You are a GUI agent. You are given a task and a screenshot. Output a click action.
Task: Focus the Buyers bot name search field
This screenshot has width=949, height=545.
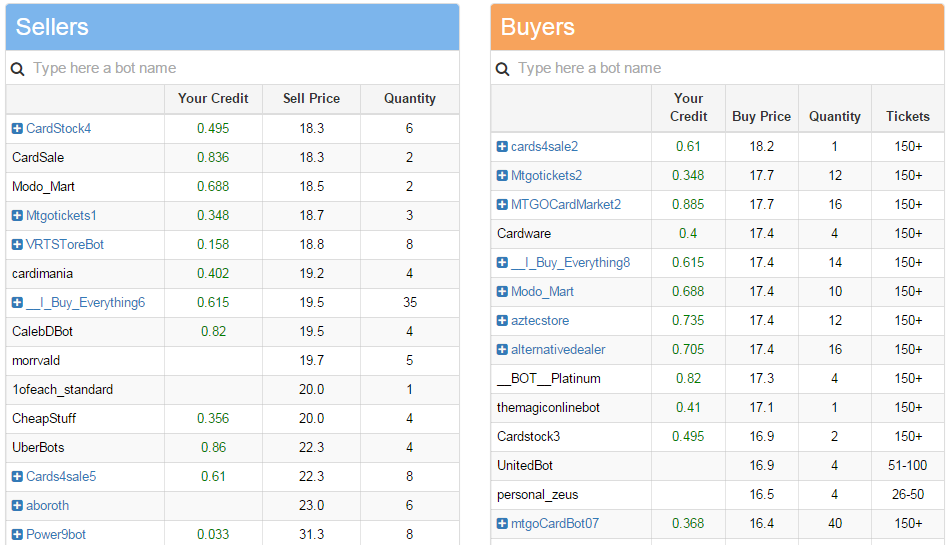click(x=725, y=68)
